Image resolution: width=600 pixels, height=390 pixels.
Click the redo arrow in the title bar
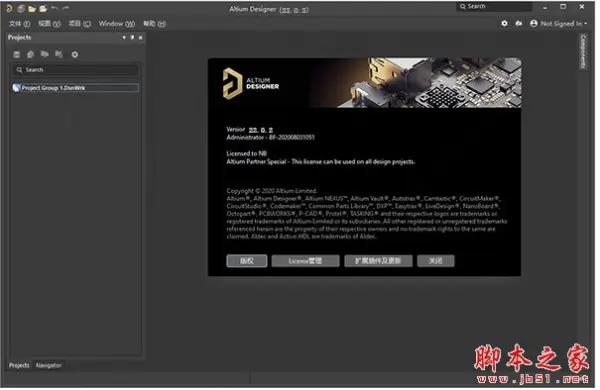click(x=66, y=8)
